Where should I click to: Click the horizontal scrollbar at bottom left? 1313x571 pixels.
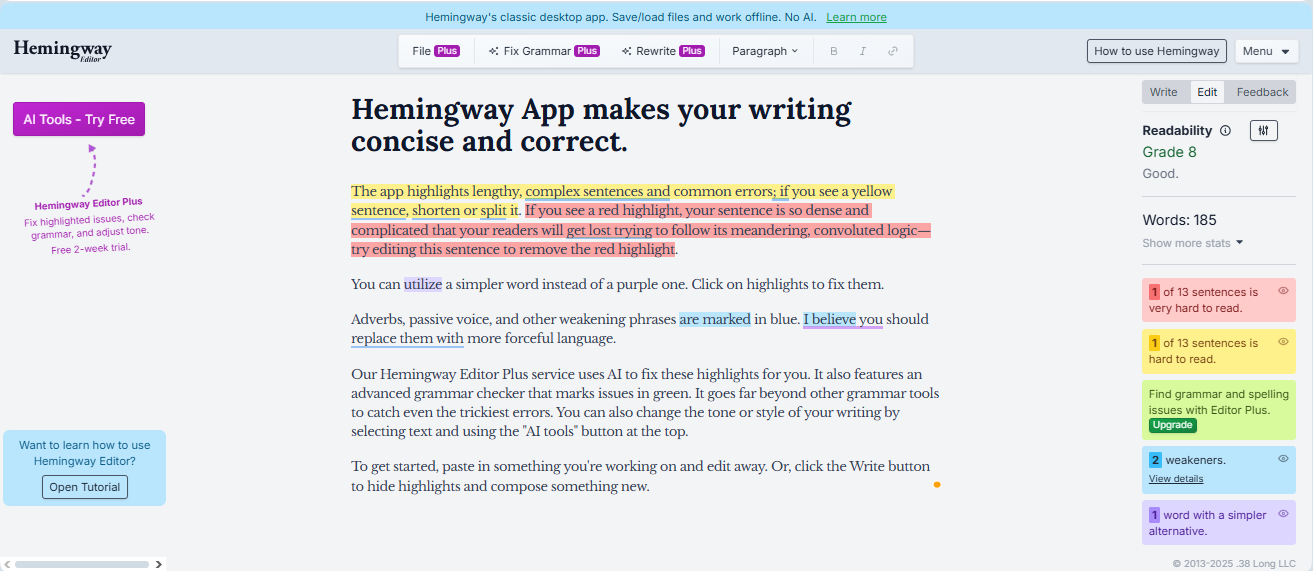click(x=82, y=564)
